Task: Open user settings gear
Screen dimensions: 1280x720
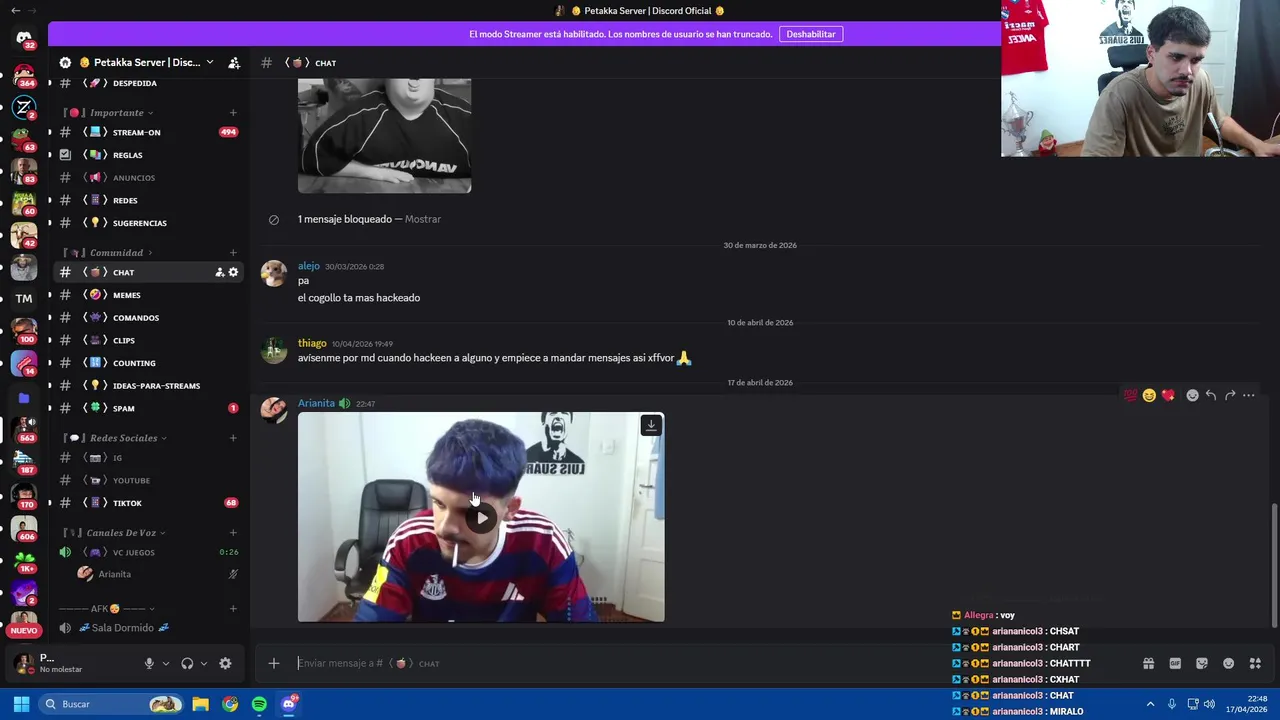Action: [225, 663]
